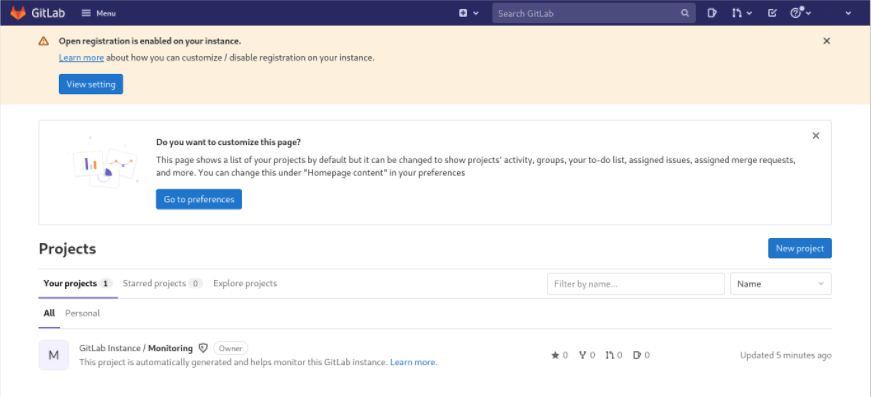
Task: Expand the user avatar dropdown arrow
Action: coord(848,13)
